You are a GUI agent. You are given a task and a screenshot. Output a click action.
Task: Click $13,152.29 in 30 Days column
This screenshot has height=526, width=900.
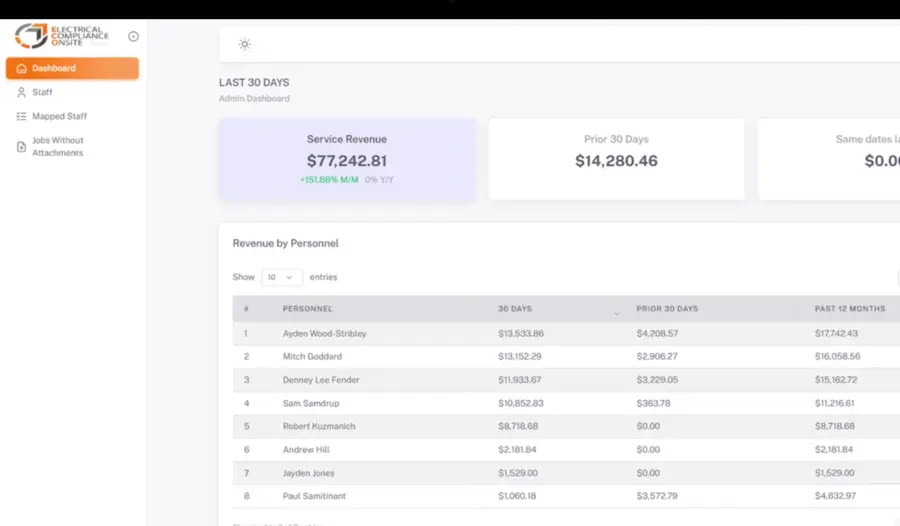coord(519,357)
